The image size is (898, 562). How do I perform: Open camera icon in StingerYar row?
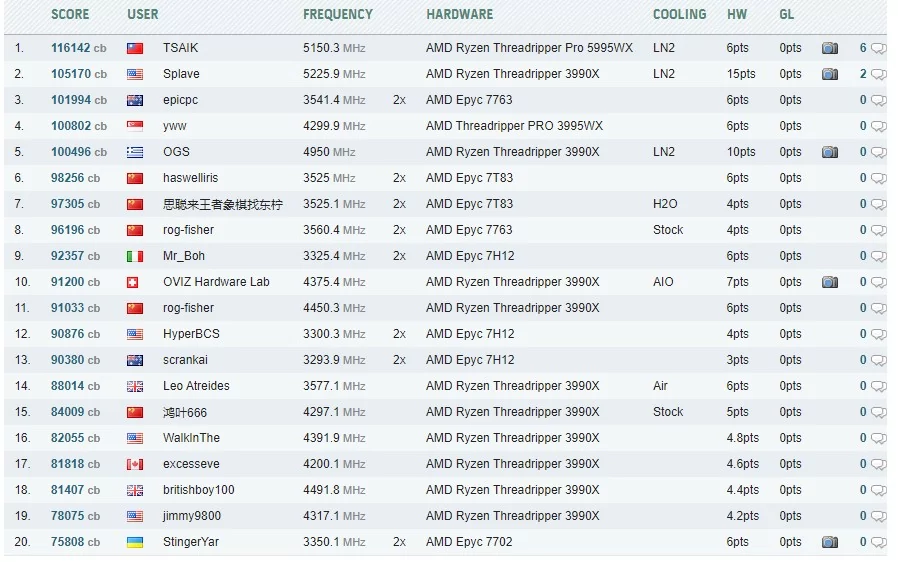(x=830, y=542)
